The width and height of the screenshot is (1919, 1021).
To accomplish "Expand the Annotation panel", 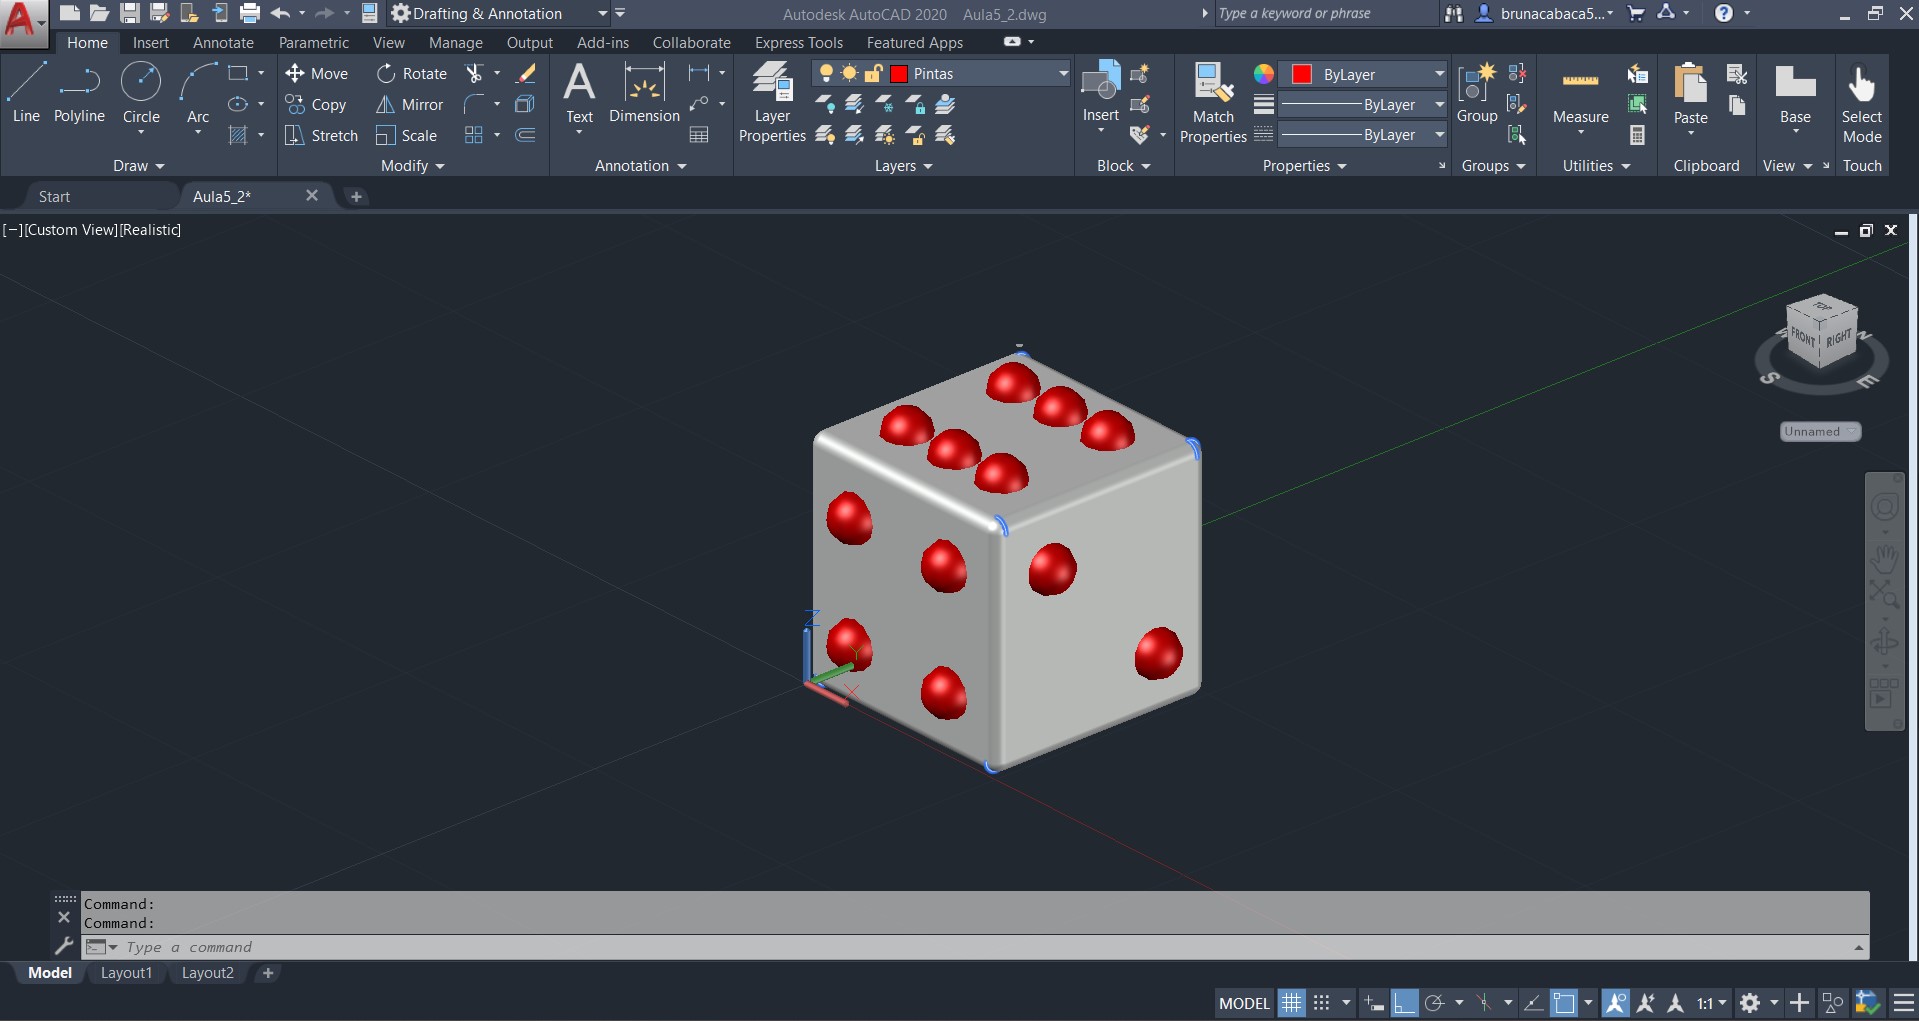I will 640,166.
